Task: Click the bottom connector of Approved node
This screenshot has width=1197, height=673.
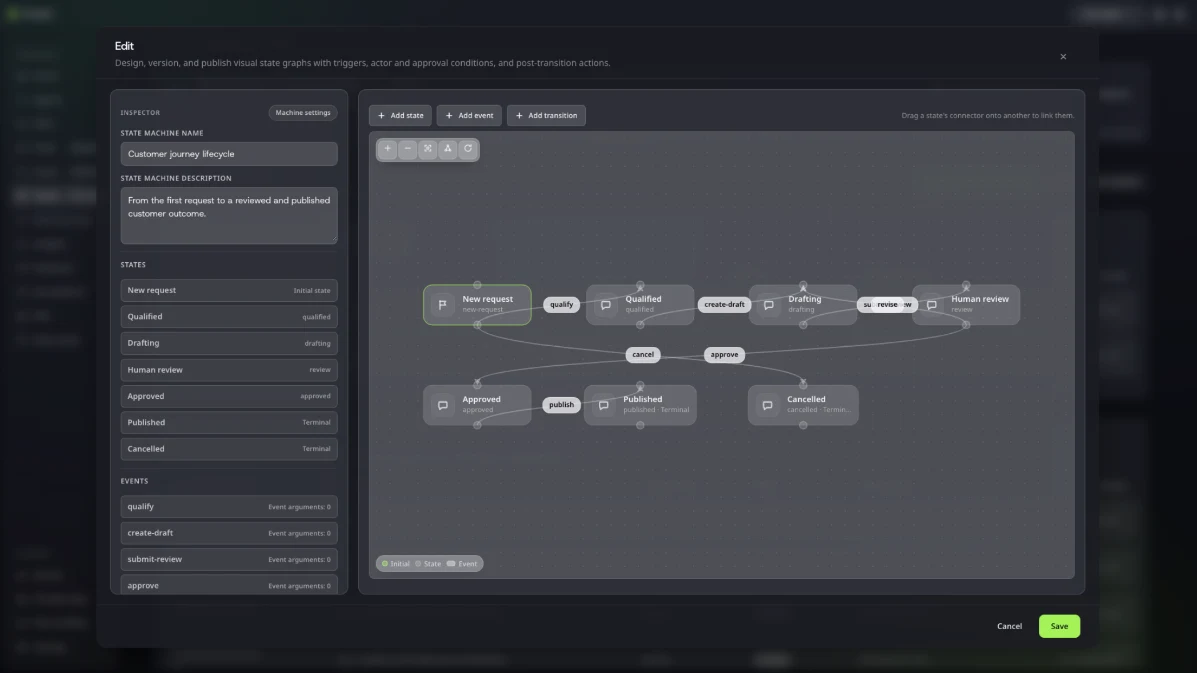Action: [477, 425]
